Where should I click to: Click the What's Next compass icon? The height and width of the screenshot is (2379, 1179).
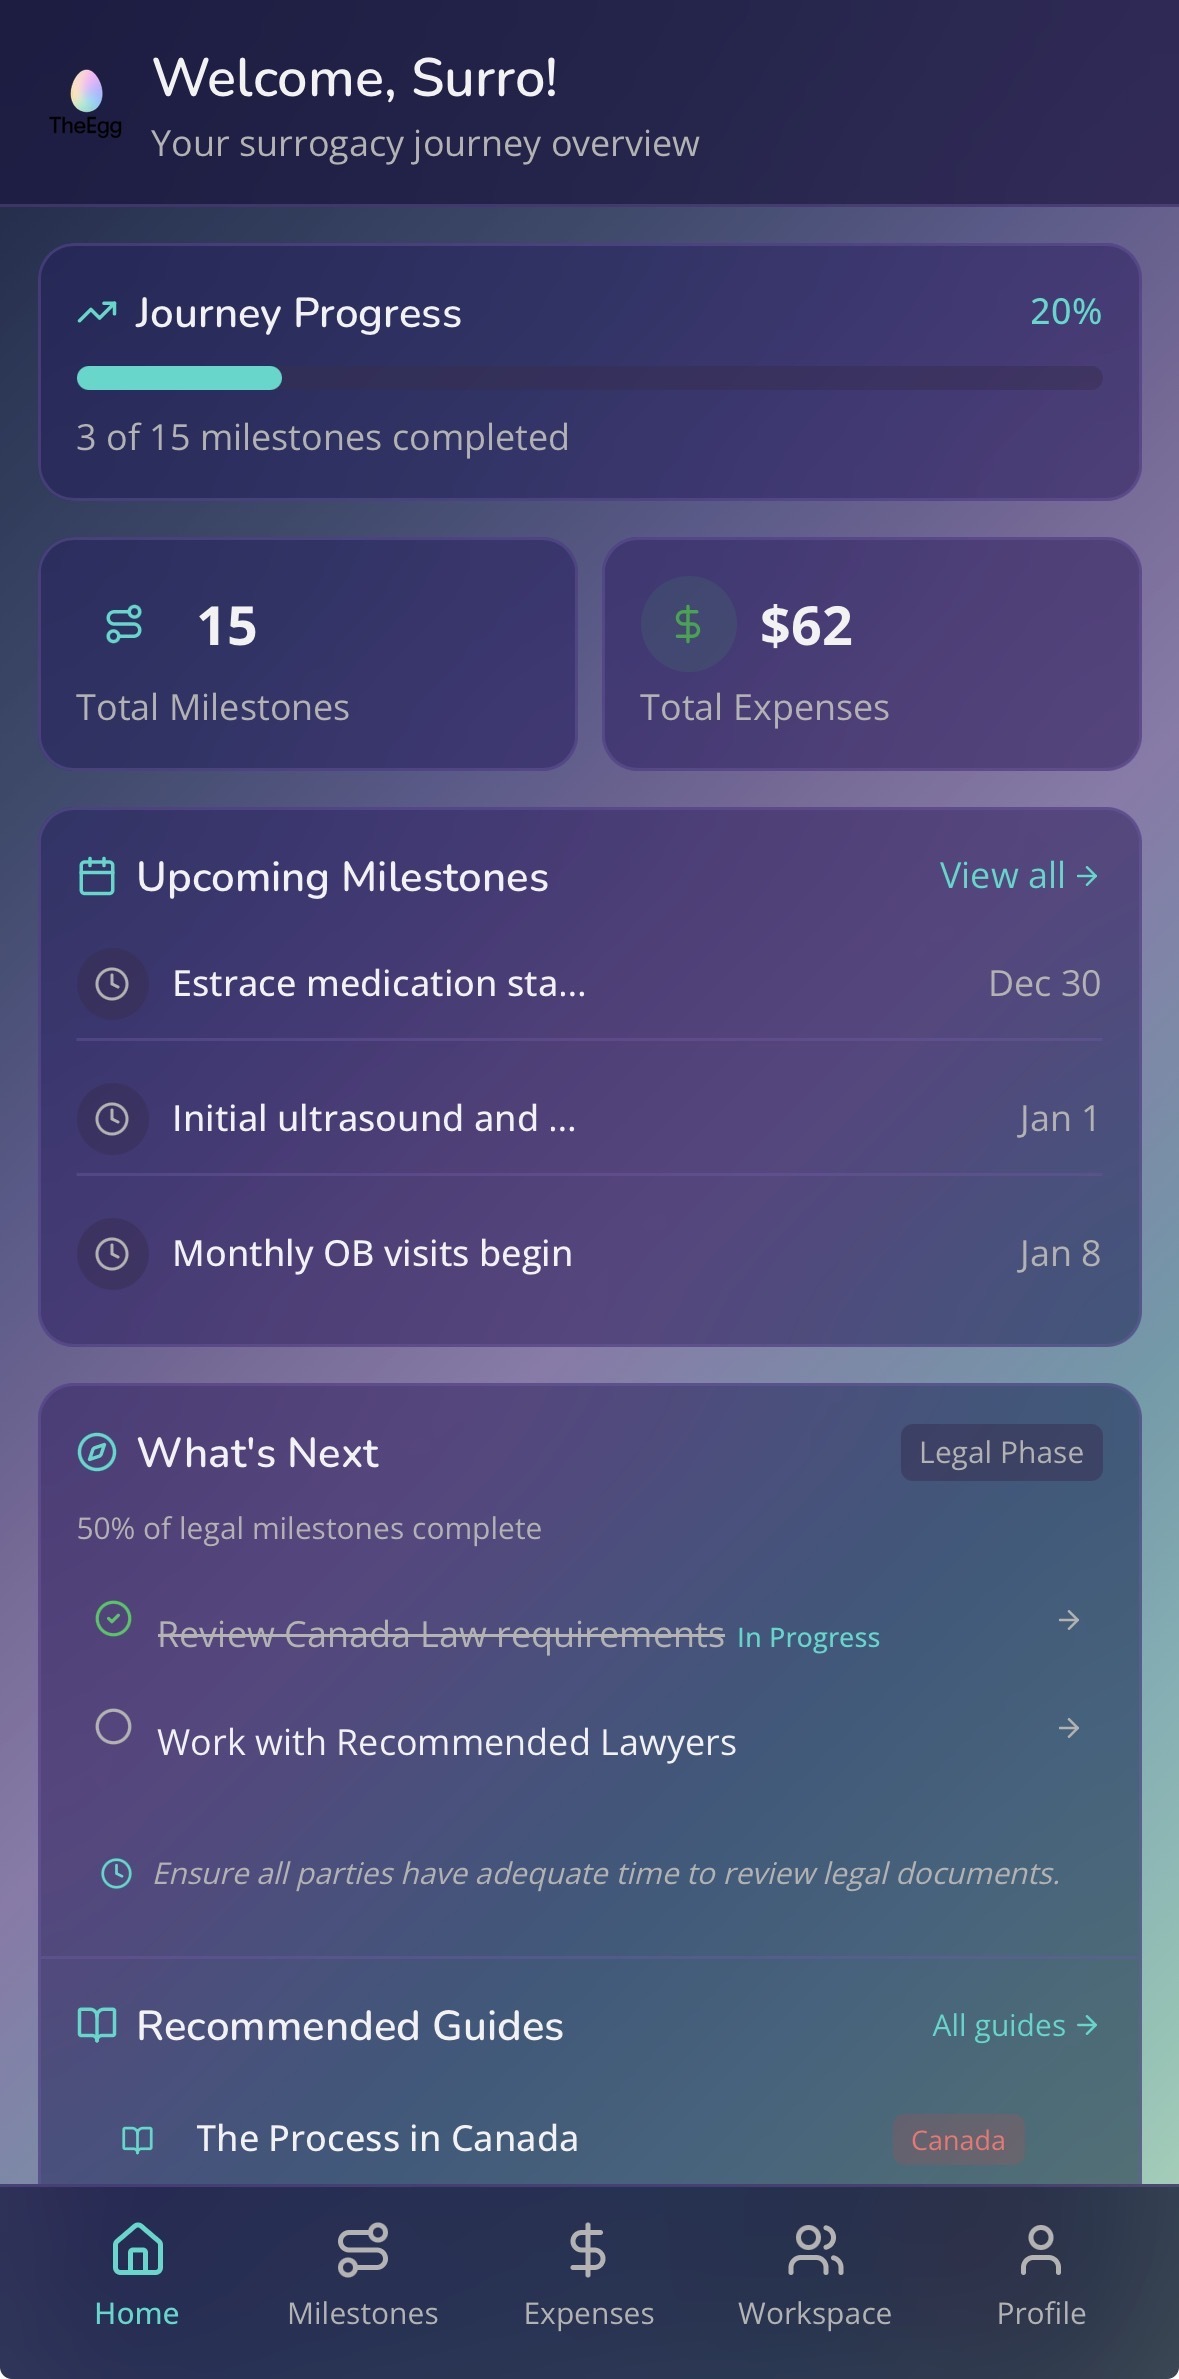(x=97, y=1452)
